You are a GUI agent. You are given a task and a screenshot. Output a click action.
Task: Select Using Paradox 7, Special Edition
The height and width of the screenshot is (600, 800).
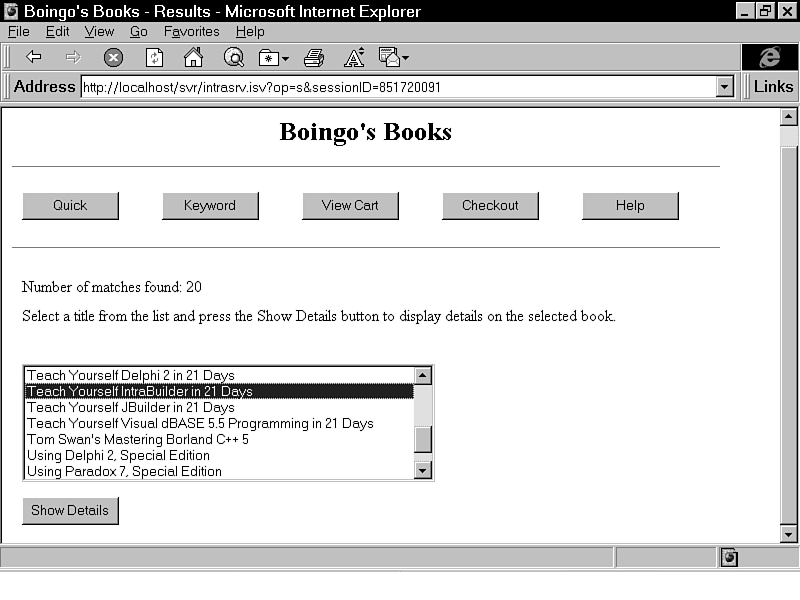[219, 471]
